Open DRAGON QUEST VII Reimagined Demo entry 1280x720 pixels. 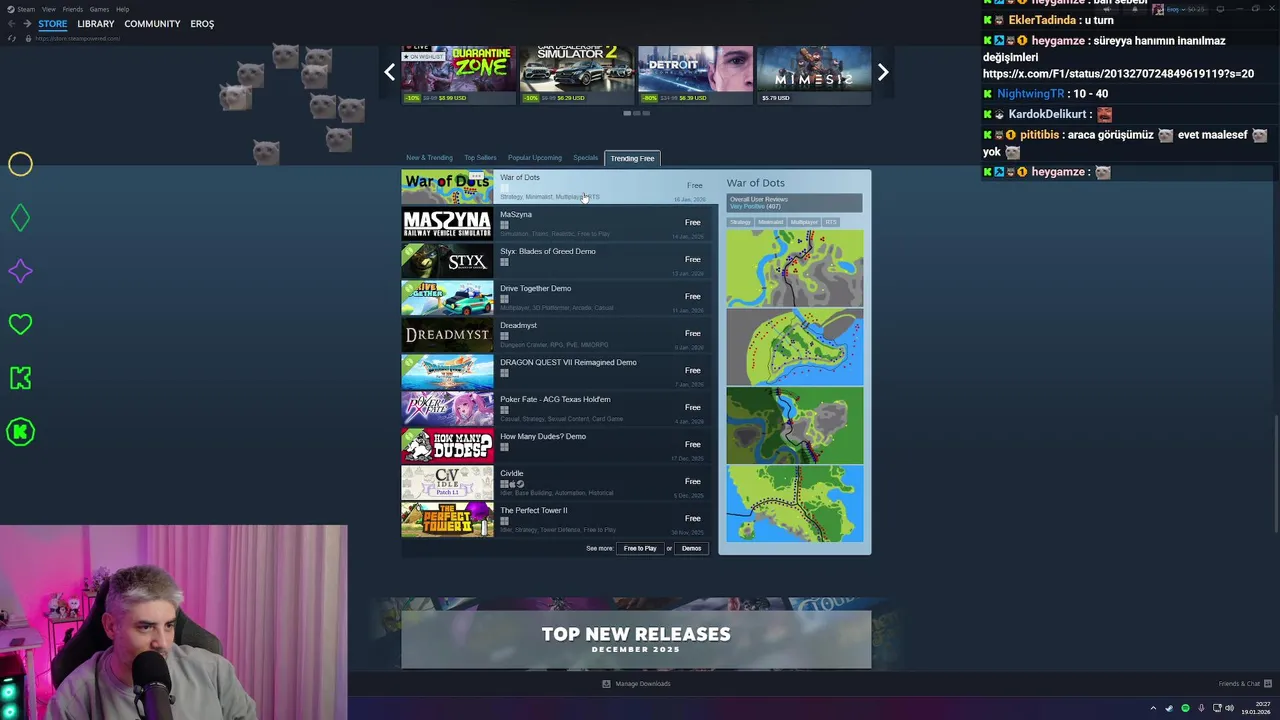(x=556, y=372)
